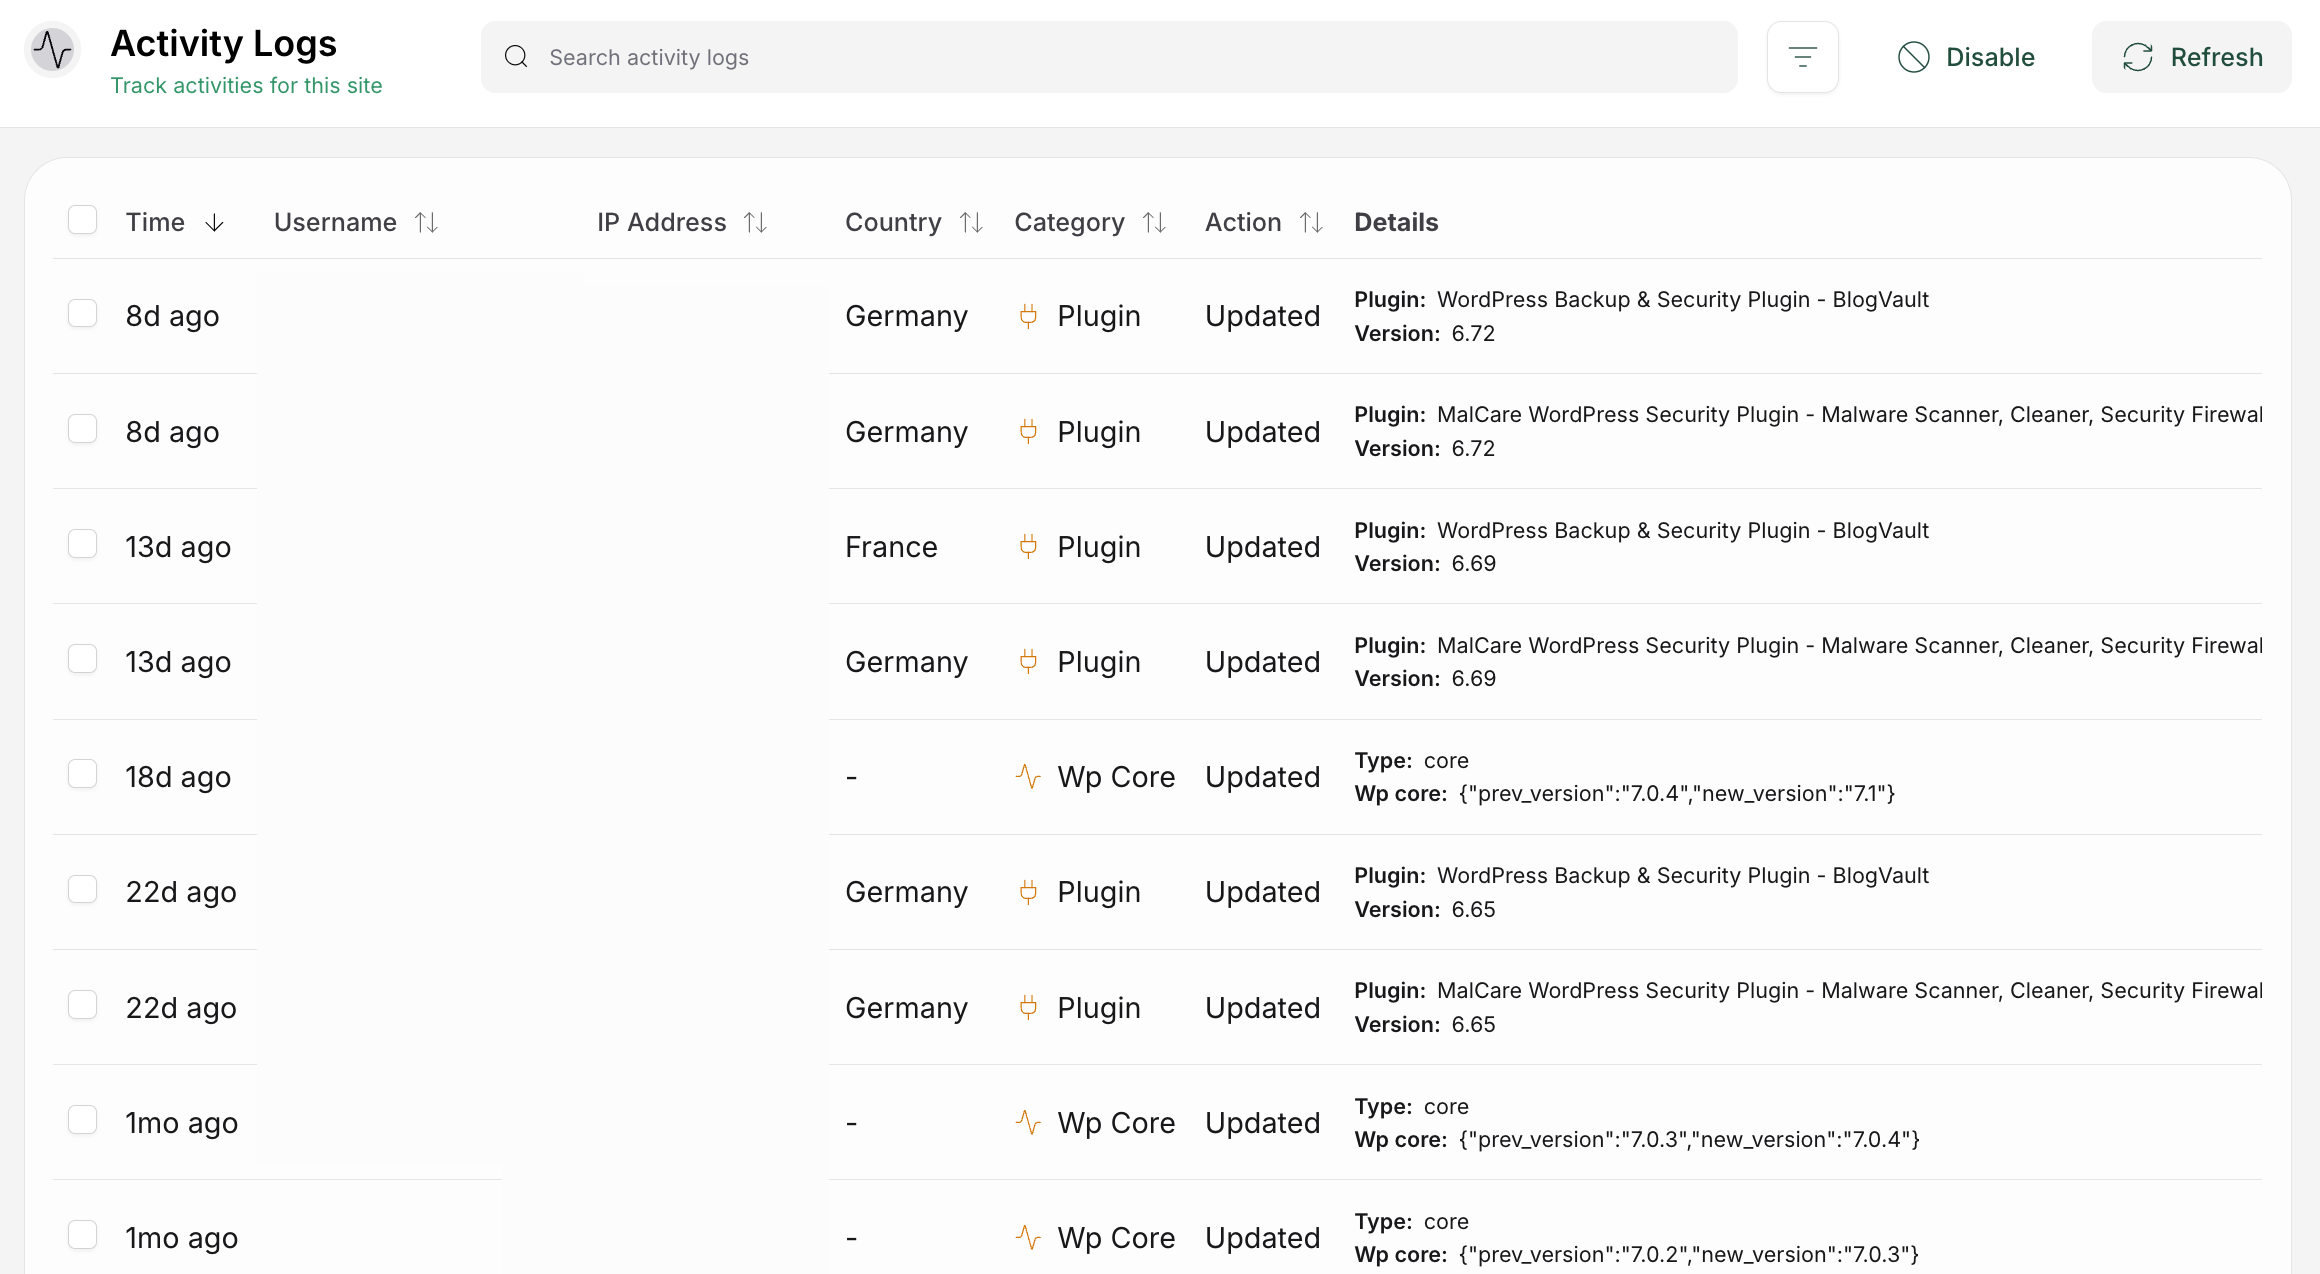Click the France country cell
Viewport: 2320px width, 1274px height.
point(891,547)
